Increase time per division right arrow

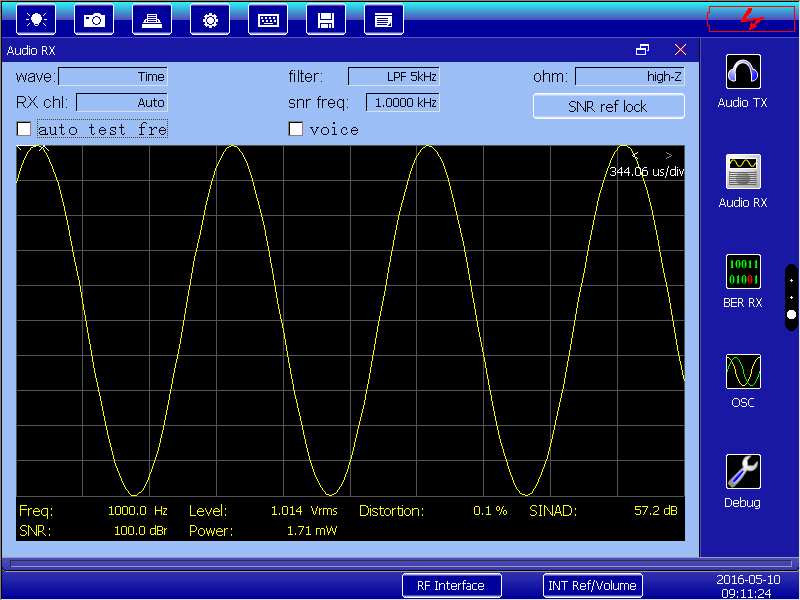click(x=668, y=155)
